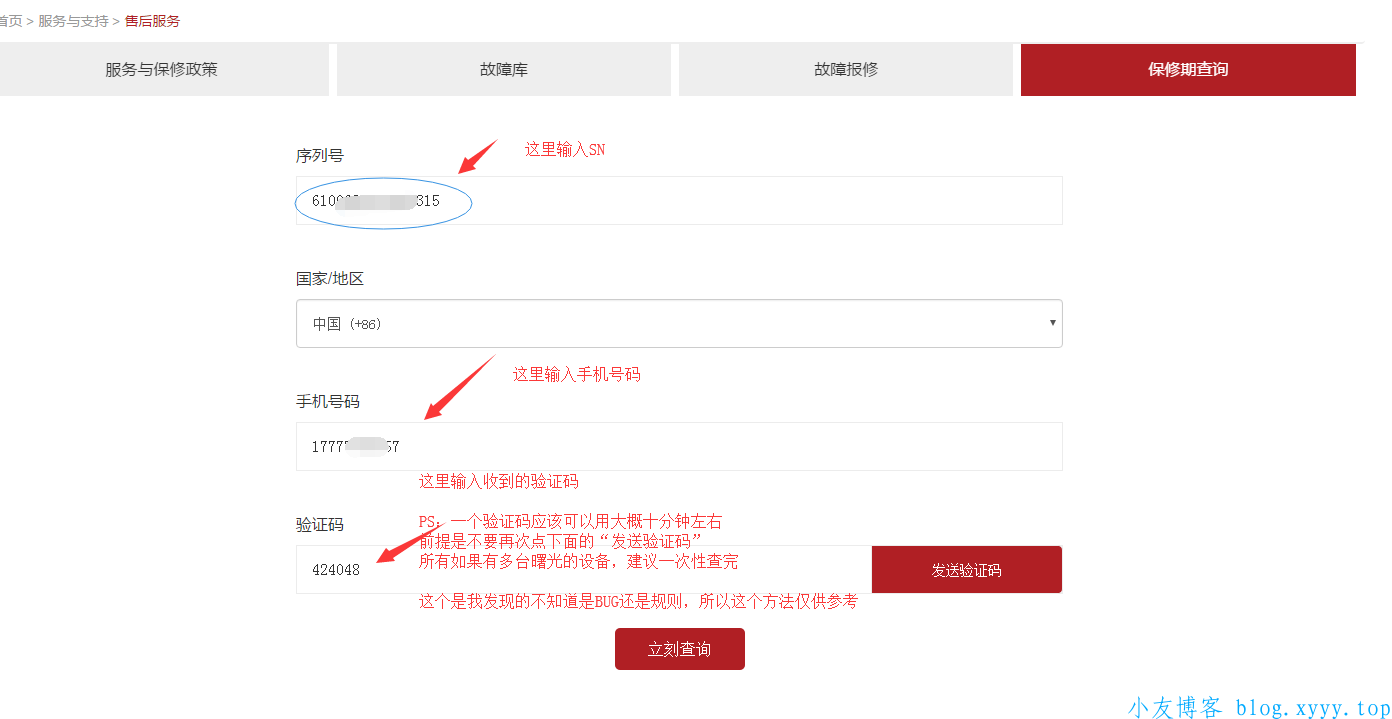Image resolution: width=1392 pixels, height=719 pixels.
Task: Click 售后服务 breadcrumb item
Action: pyautogui.click(x=152, y=21)
